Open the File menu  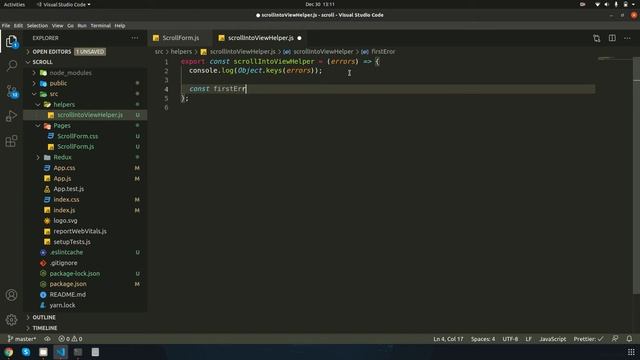coord(6,25)
